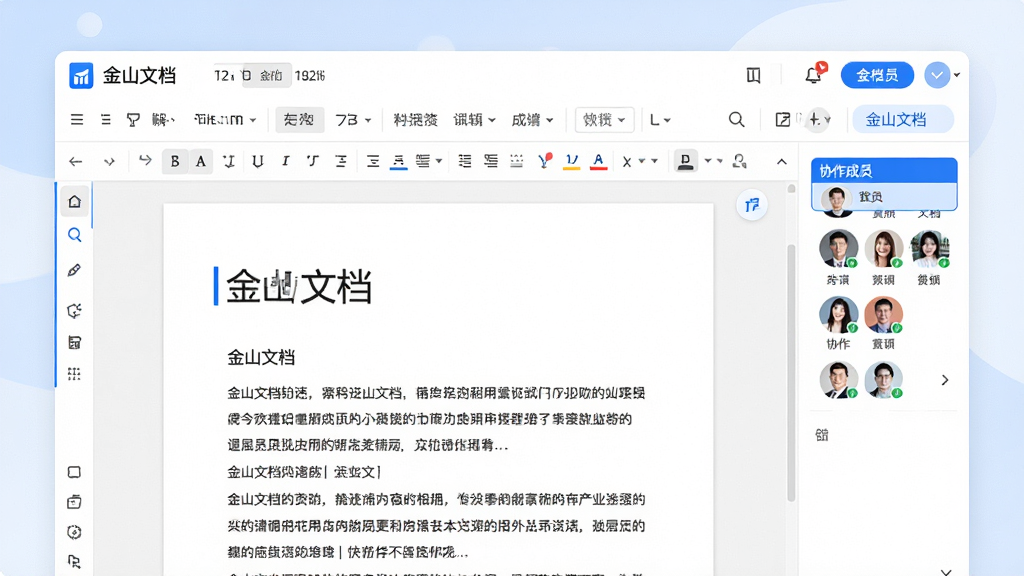Open the magnifier search icon in toolbar
Image resolution: width=1024 pixels, height=576 pixels.
736,120
